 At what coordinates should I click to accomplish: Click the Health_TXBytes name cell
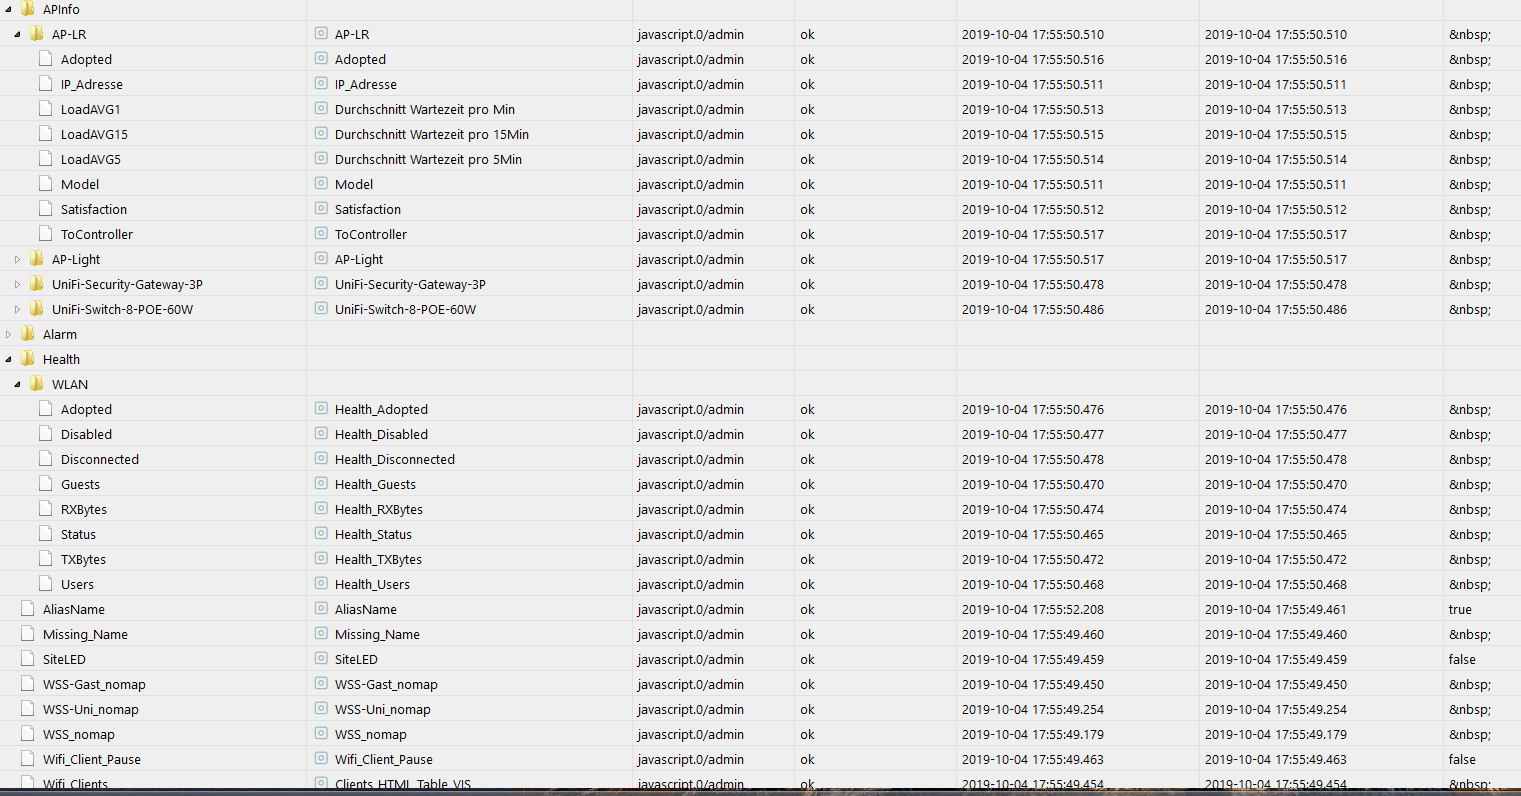(378, 559)
